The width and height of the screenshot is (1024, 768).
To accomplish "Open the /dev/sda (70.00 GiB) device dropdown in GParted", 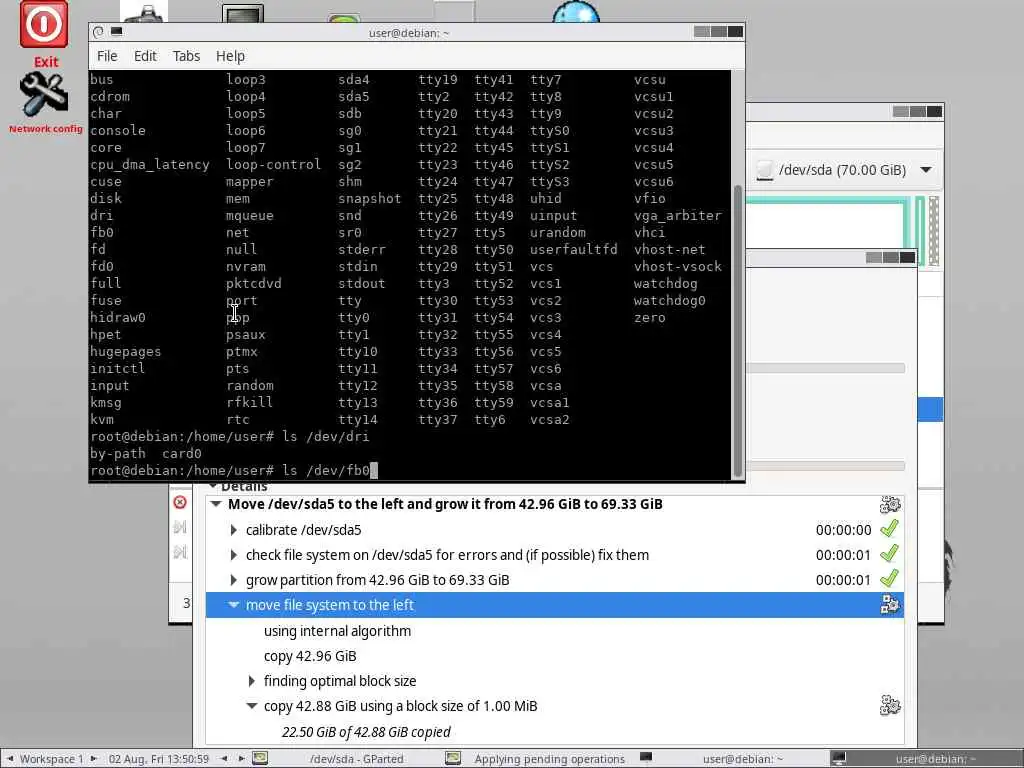I will click(844, 170).
